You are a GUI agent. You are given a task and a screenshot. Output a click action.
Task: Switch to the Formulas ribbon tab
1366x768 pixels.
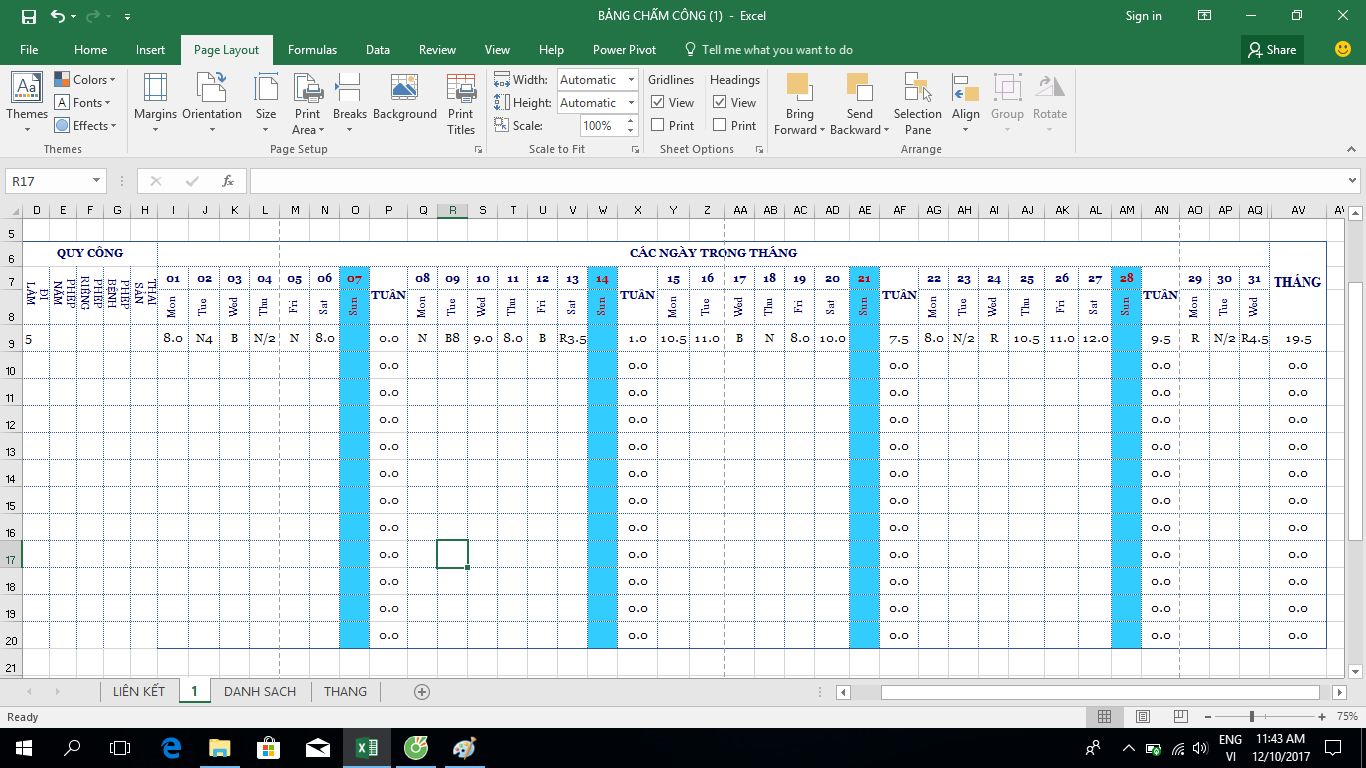coord(312,50)
